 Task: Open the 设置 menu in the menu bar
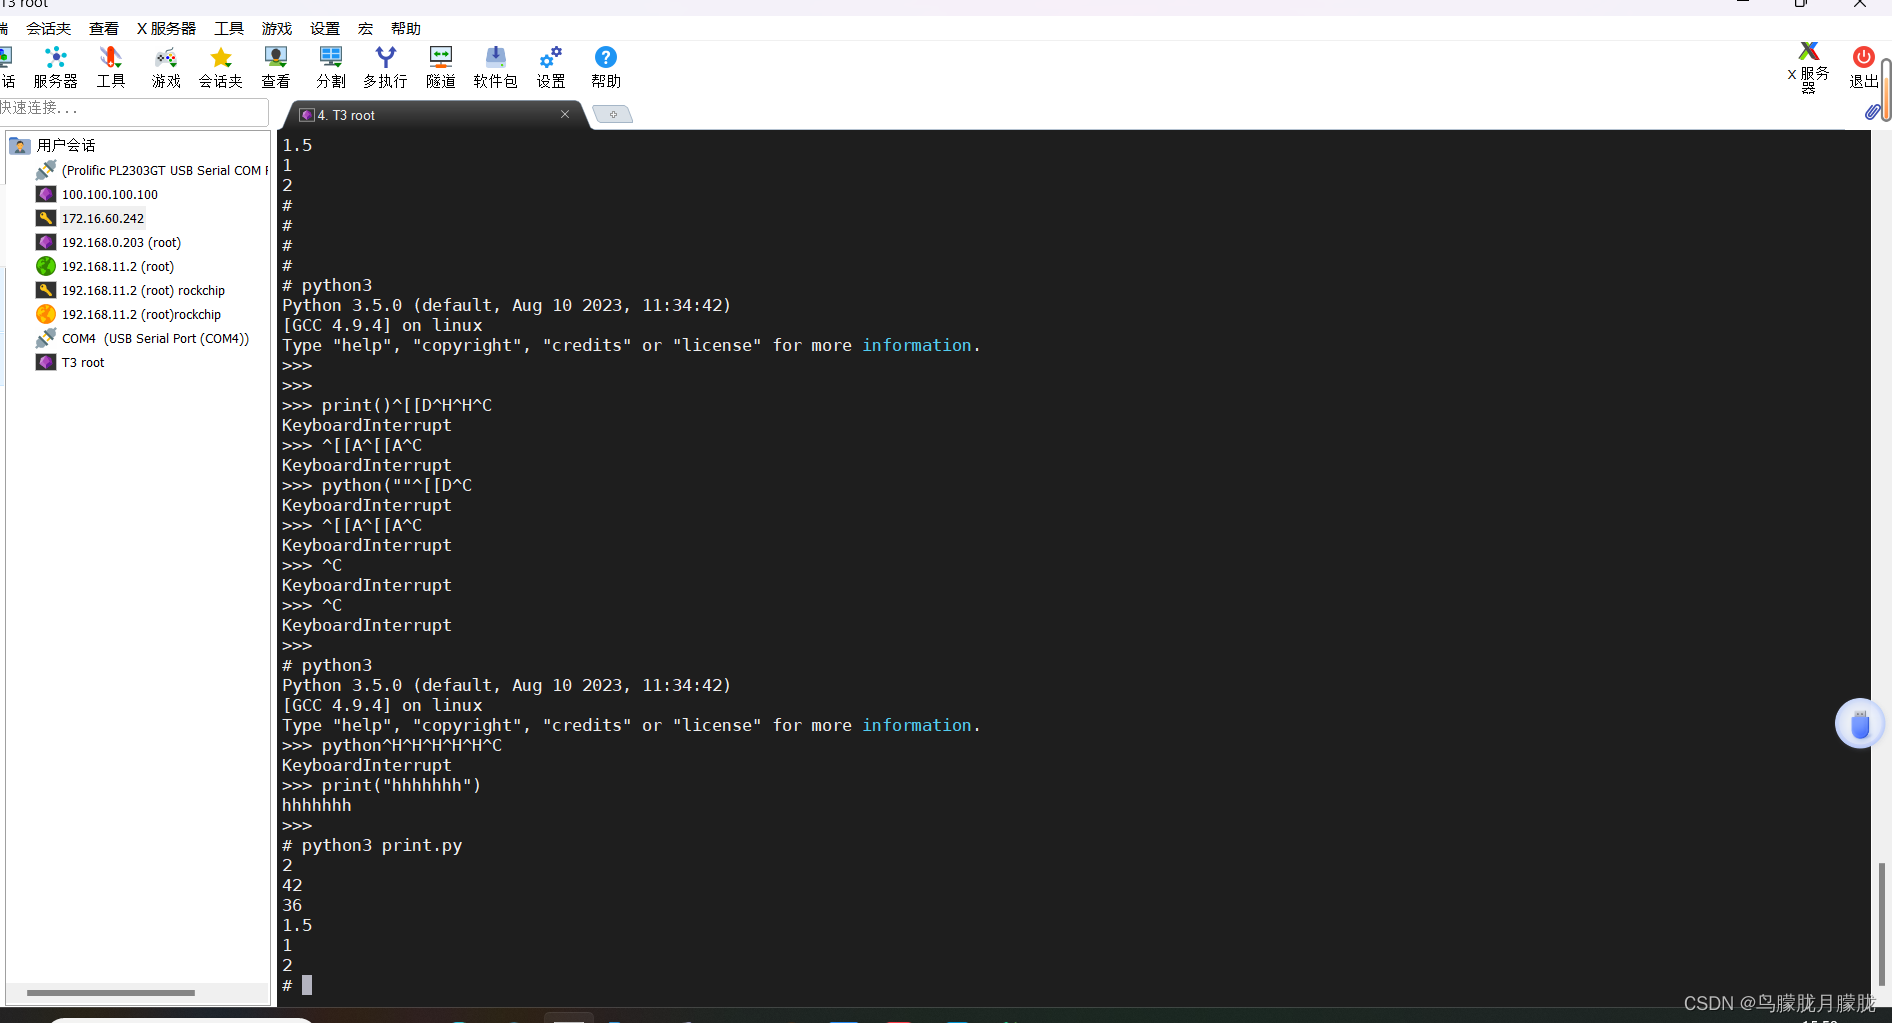(325, 28)
